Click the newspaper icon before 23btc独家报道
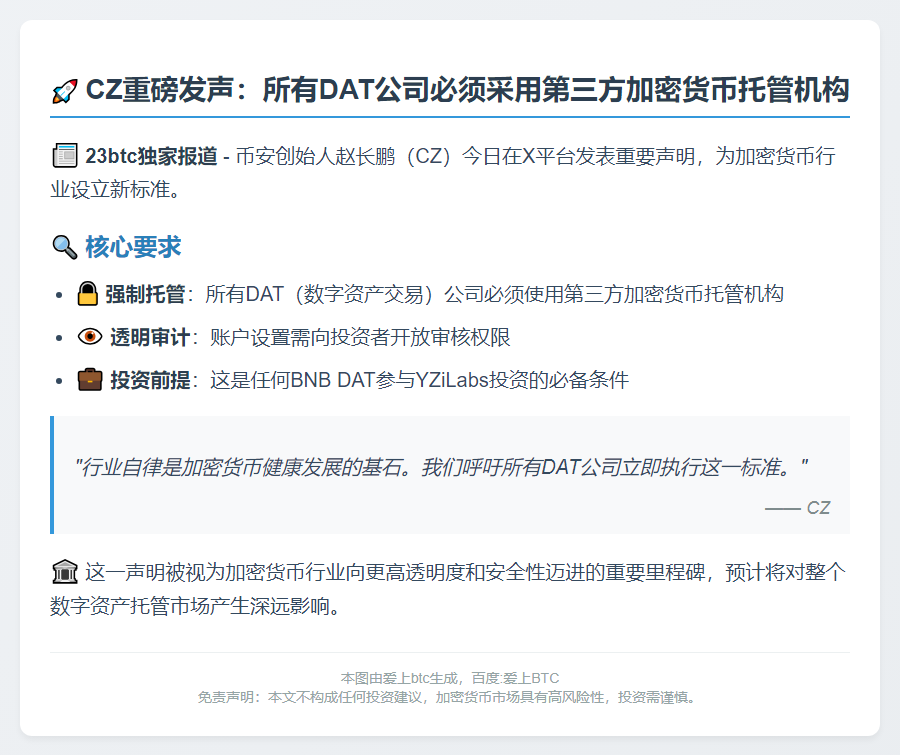The image size is (900, 755). pos(64,156)
